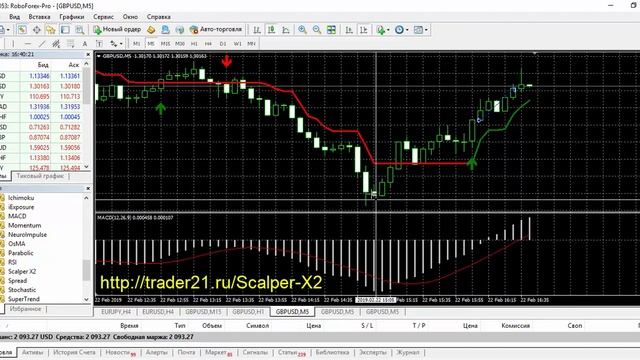Select the text A tool
The image size is (640, 360).
pyautogui.click(x=84, y=44)
